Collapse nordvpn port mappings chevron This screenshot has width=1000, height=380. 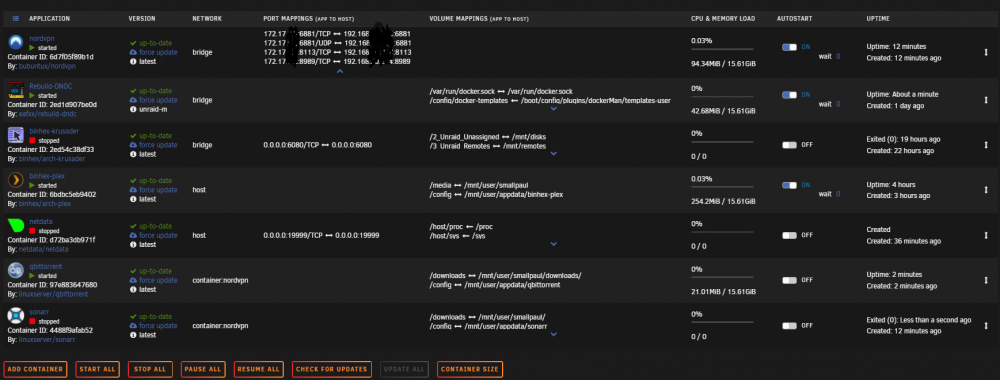point(340,71)
